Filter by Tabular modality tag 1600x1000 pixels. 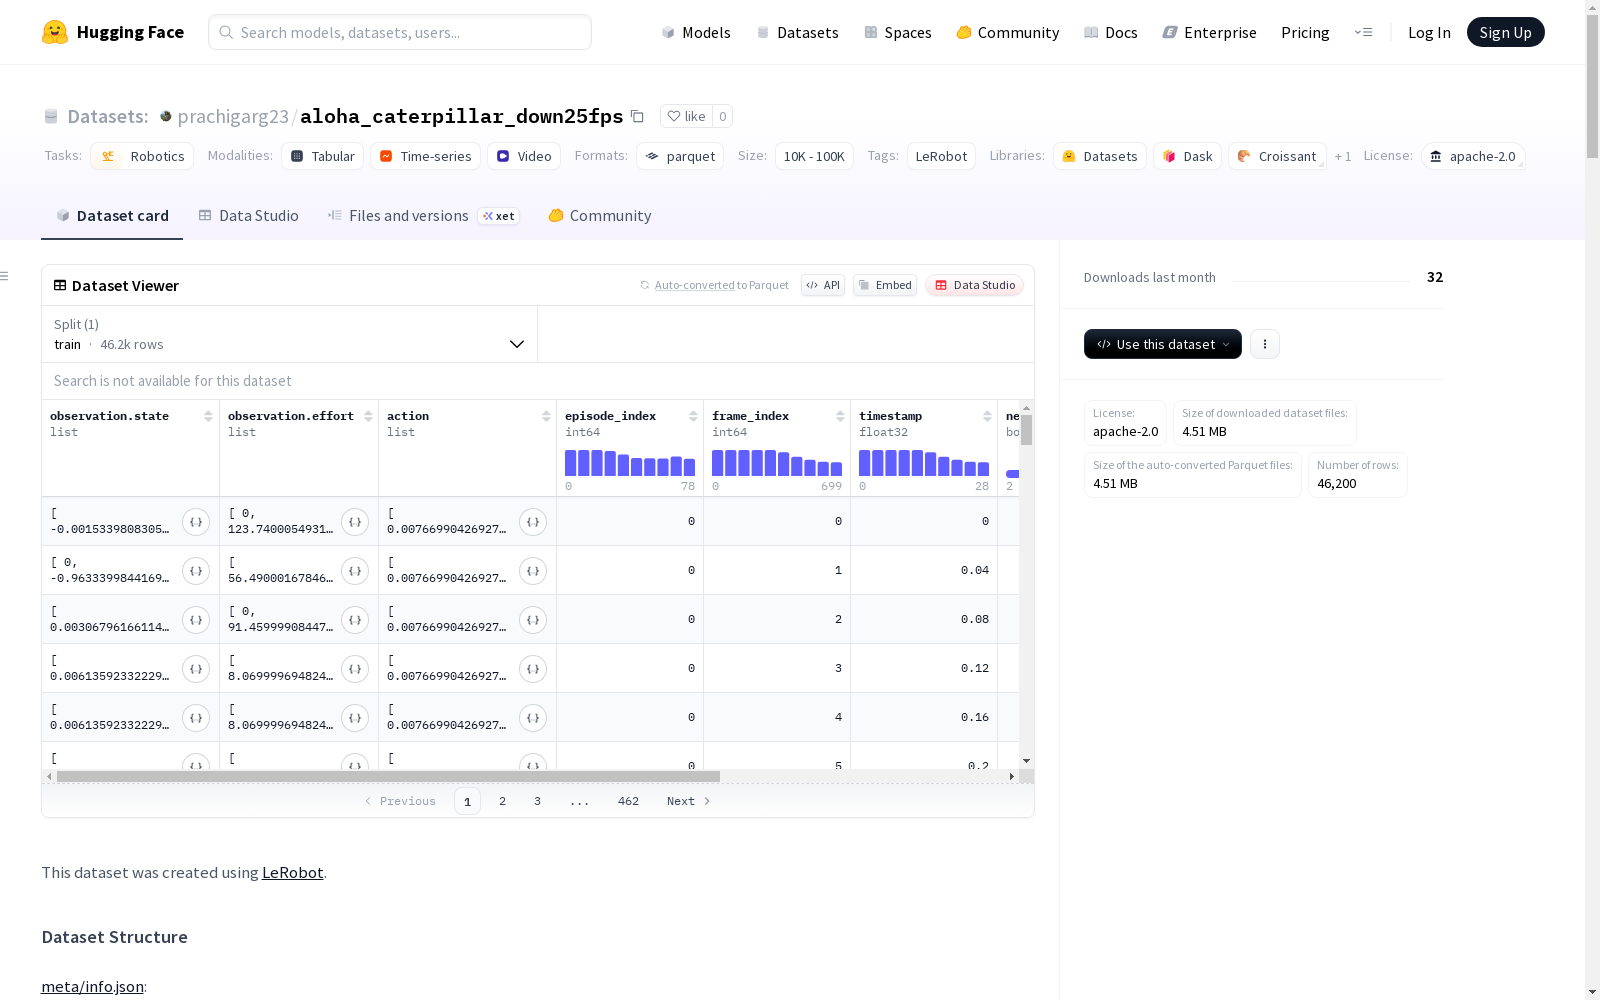[x=323, y=156]
